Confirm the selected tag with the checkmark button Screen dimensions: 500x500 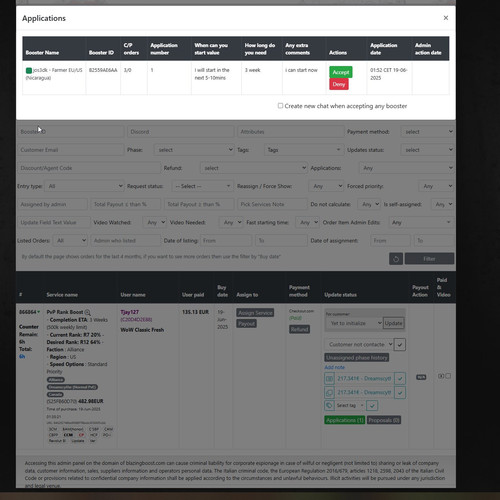click(372, 405)
